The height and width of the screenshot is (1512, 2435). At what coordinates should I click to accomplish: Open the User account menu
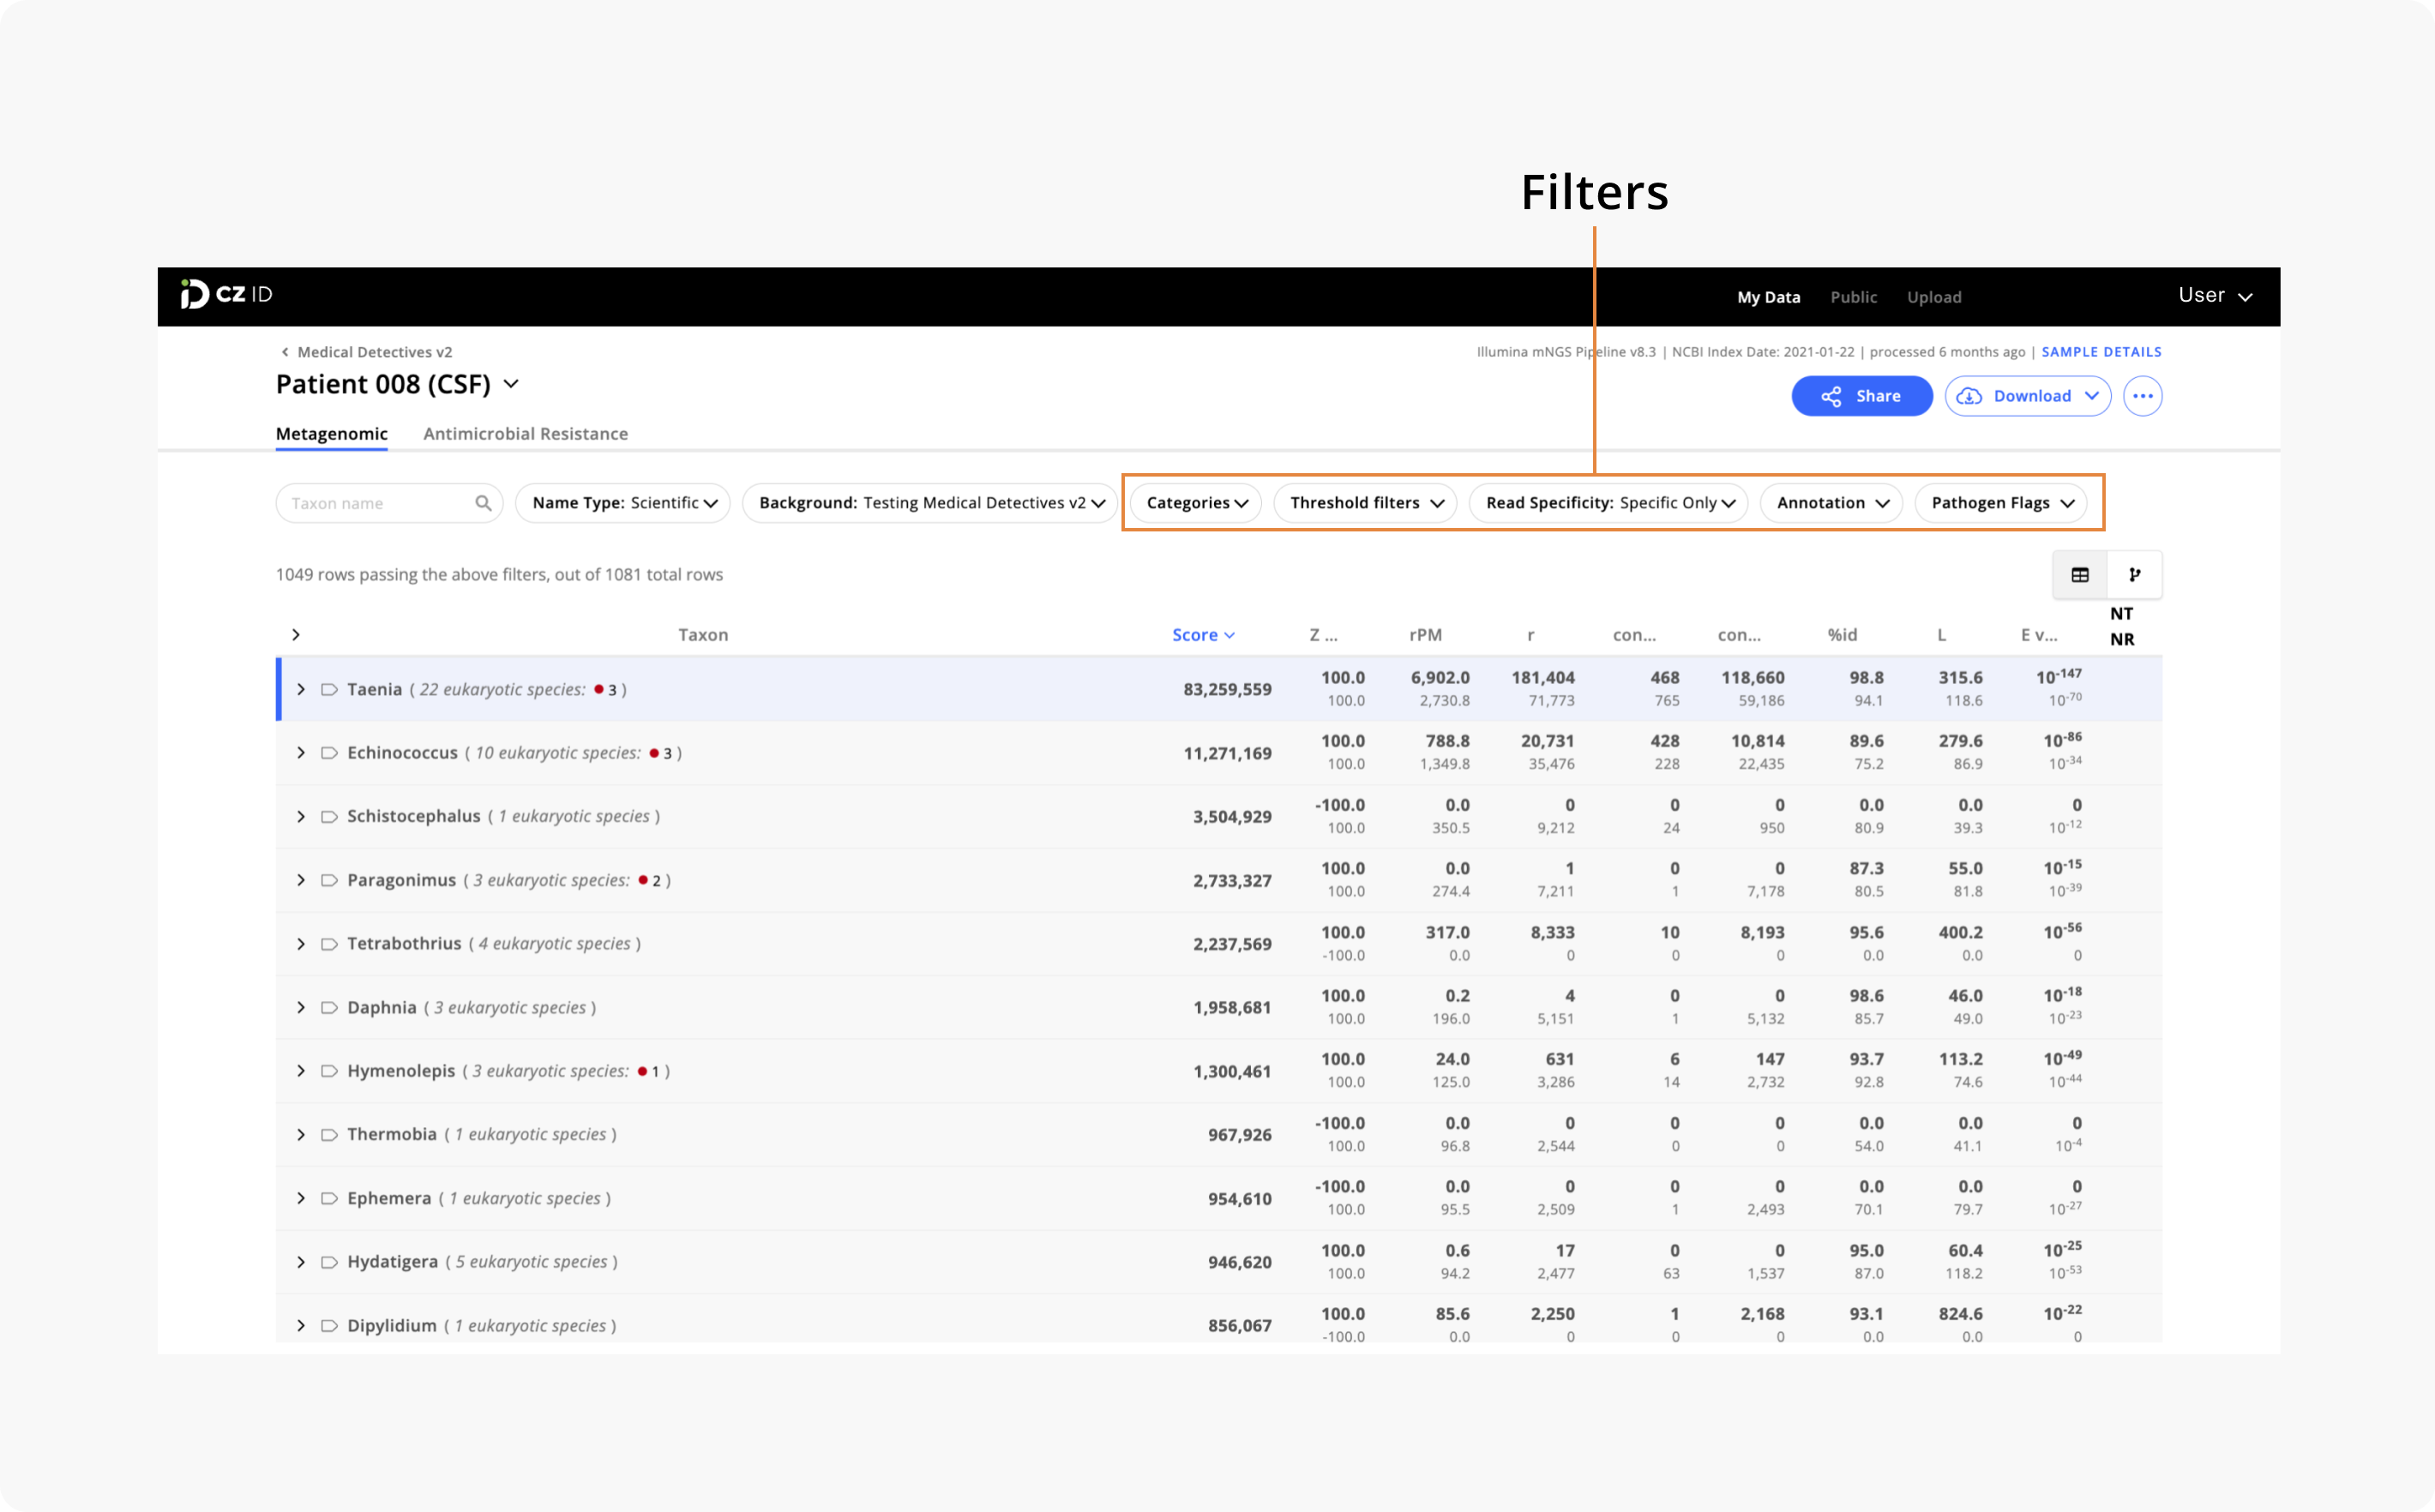pos(2215,296)
